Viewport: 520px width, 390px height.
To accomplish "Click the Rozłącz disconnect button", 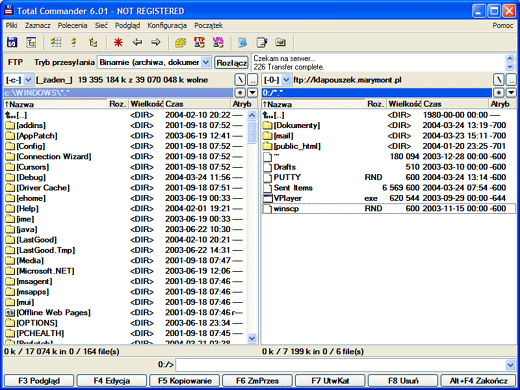I will pos(232,63).
